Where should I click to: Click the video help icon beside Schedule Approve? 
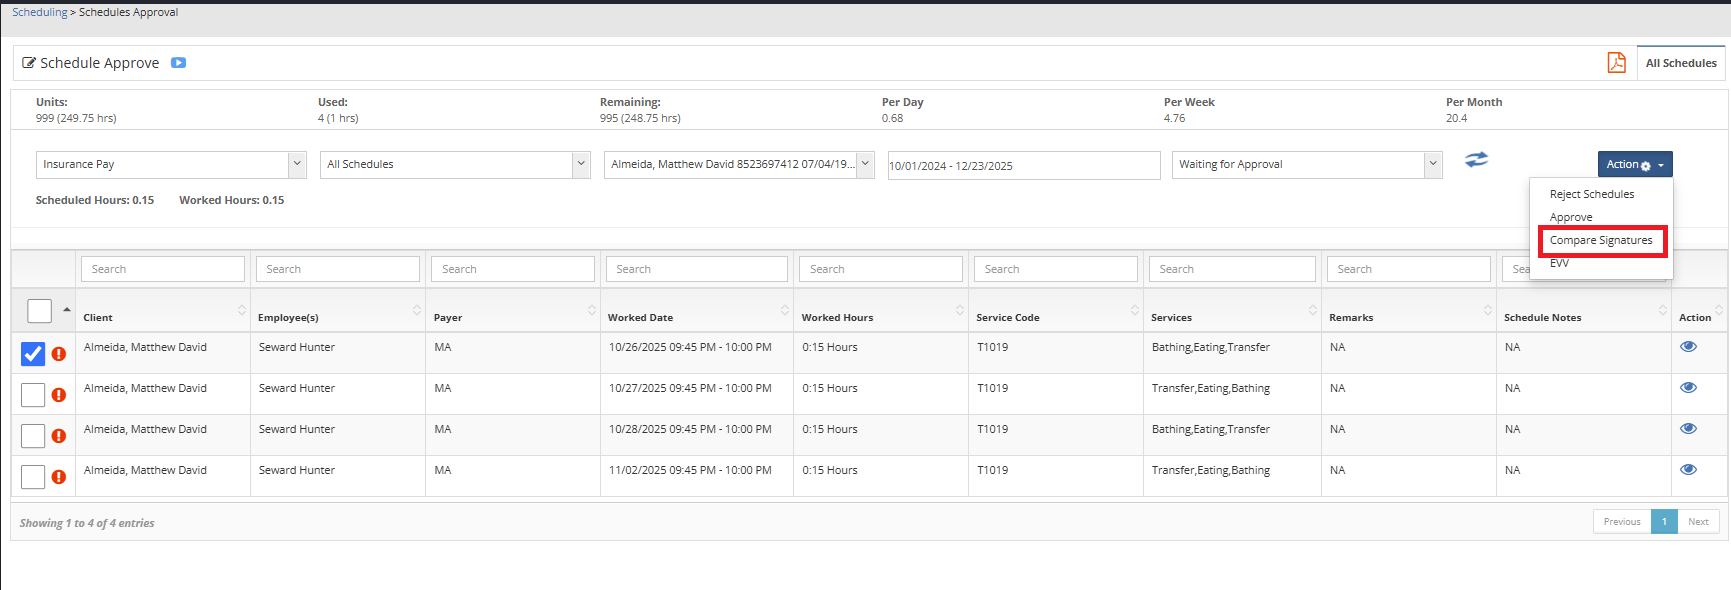[x=178, y=63]
